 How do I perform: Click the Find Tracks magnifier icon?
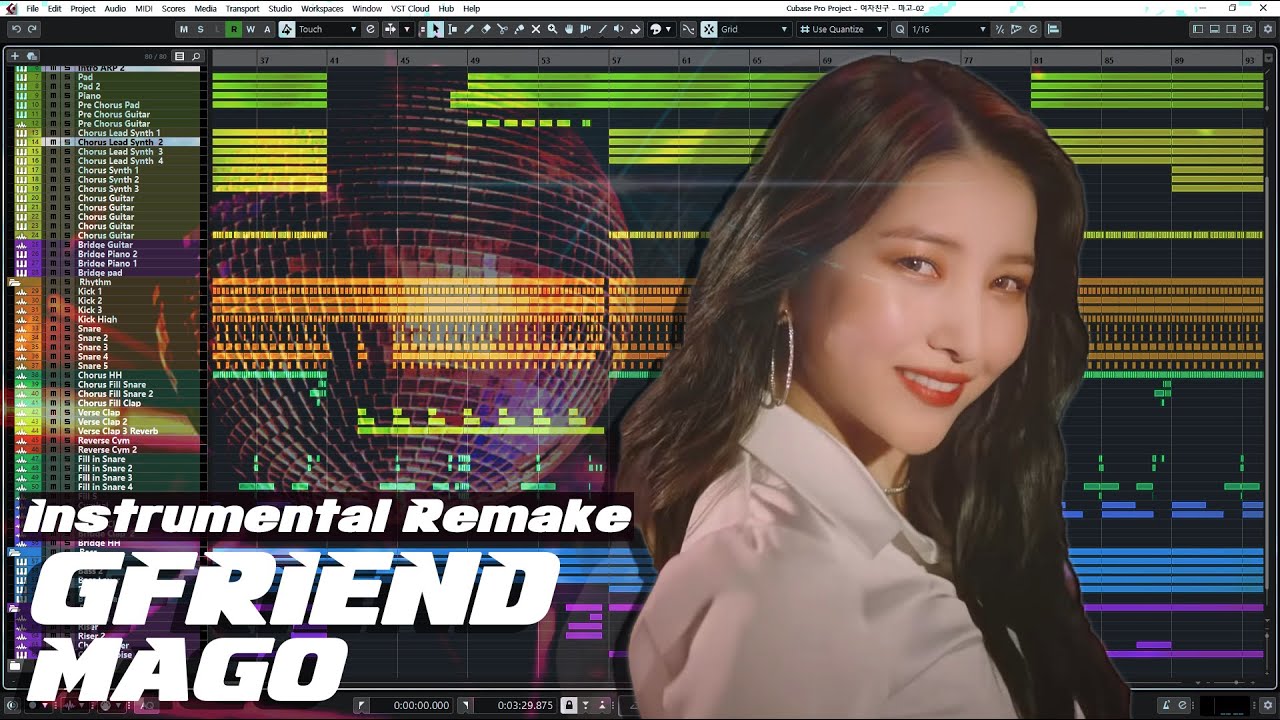pos(196,56)
